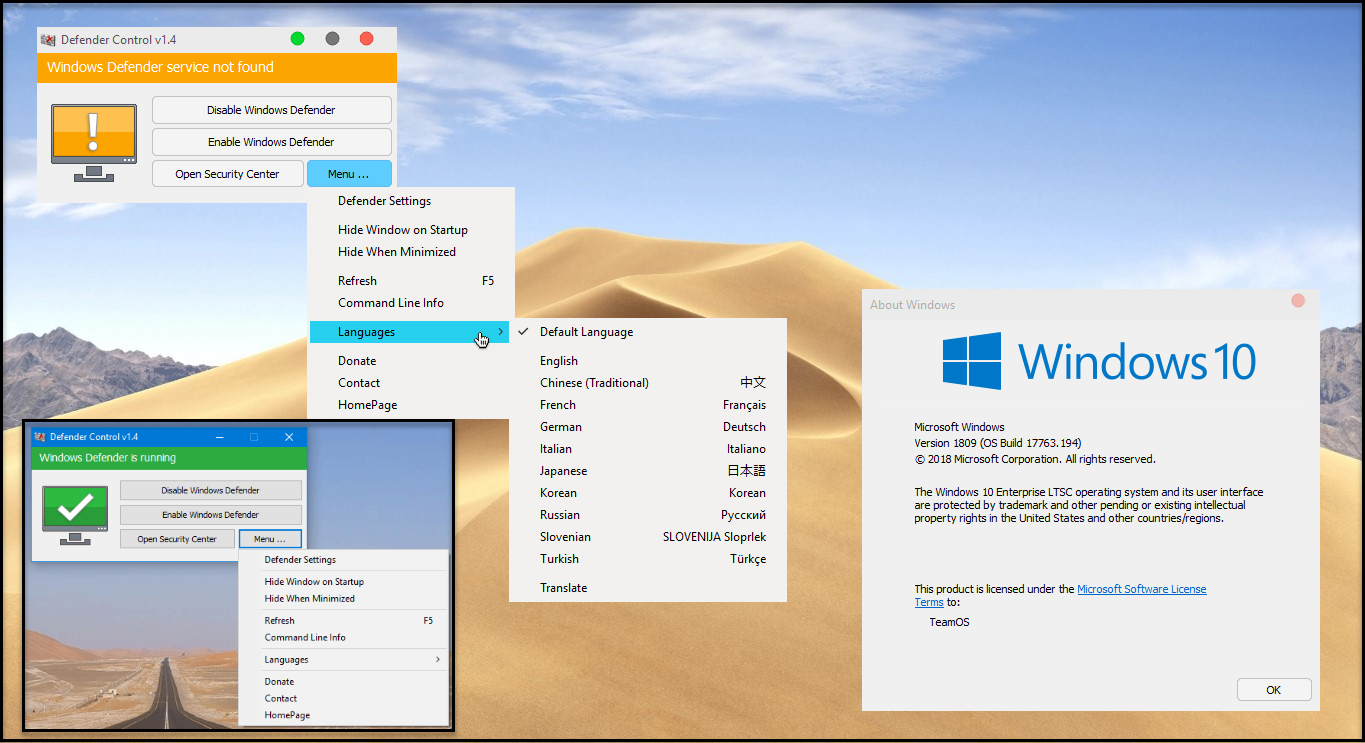
Task: Click Translate in the languages submenu
Action: coord(648,588)
